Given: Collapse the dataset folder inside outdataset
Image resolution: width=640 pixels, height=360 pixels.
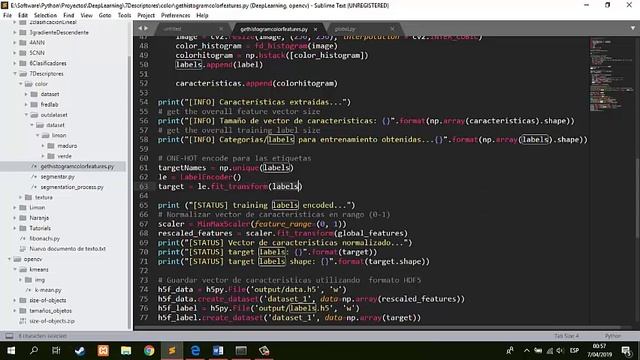Looking at the screenshot, I should coord(32,125).
